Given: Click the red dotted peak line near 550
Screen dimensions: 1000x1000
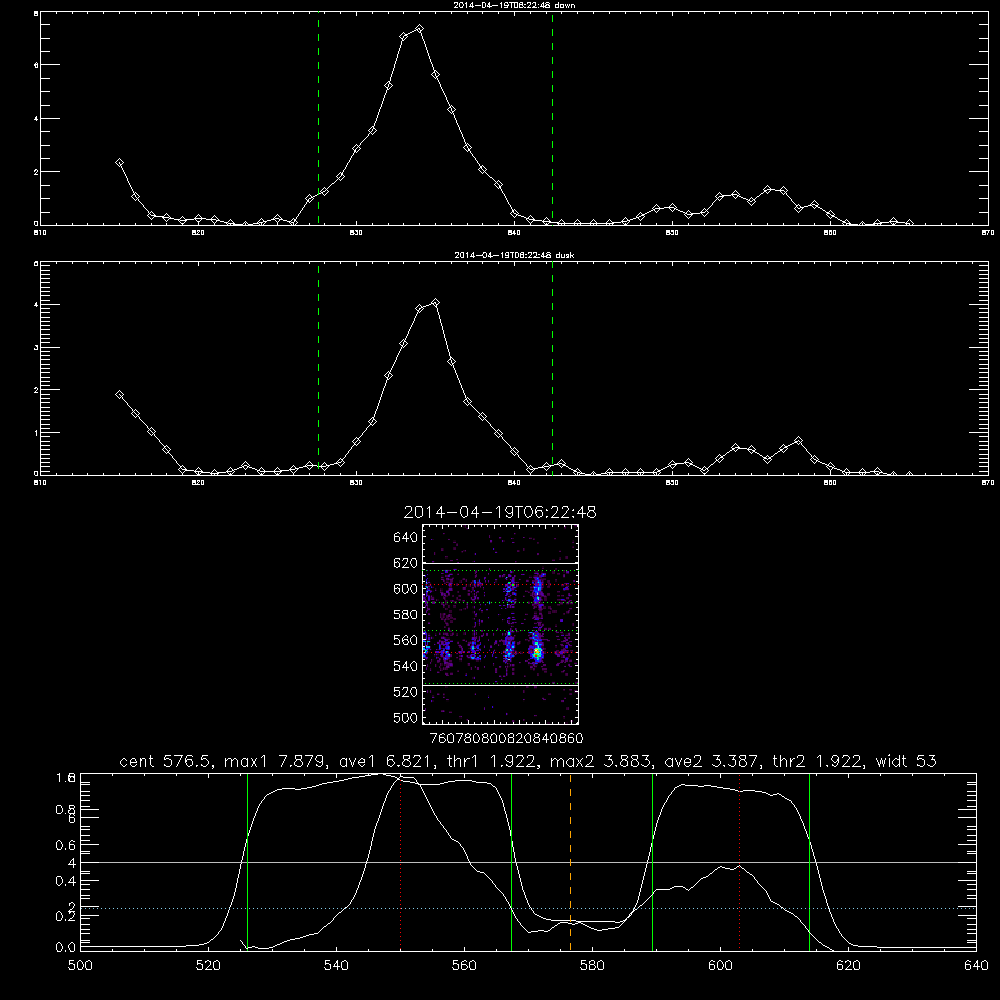Looking at the screenshot, I should [401, 861].
